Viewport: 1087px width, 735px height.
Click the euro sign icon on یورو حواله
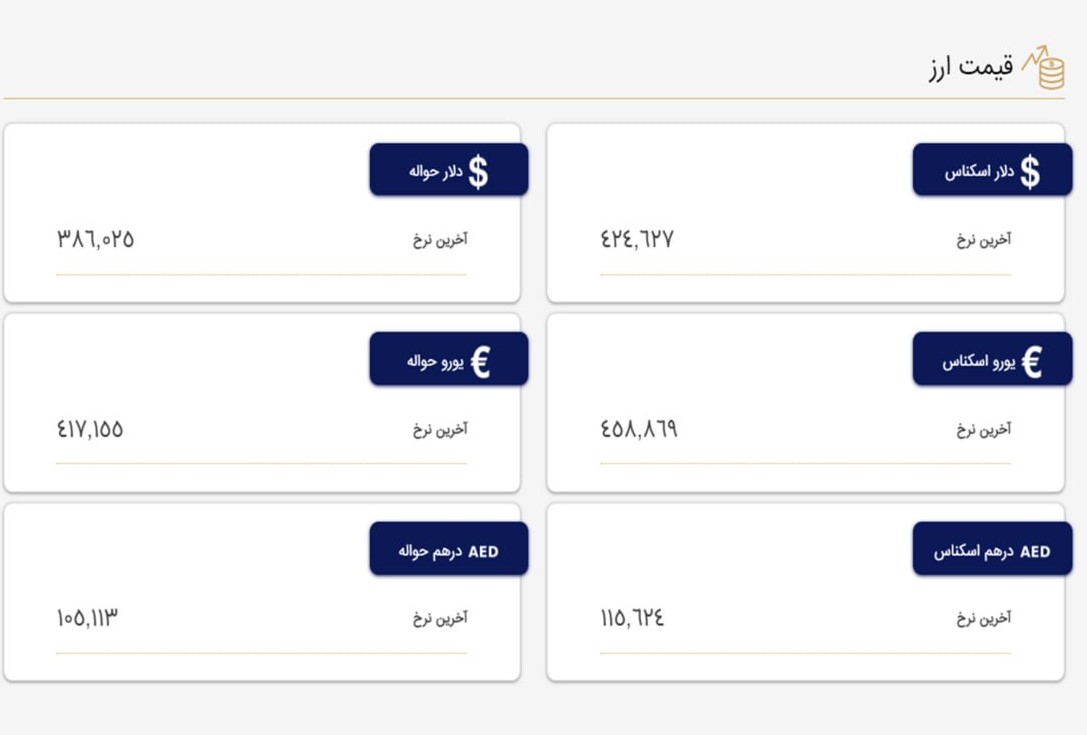coord(480,361)
